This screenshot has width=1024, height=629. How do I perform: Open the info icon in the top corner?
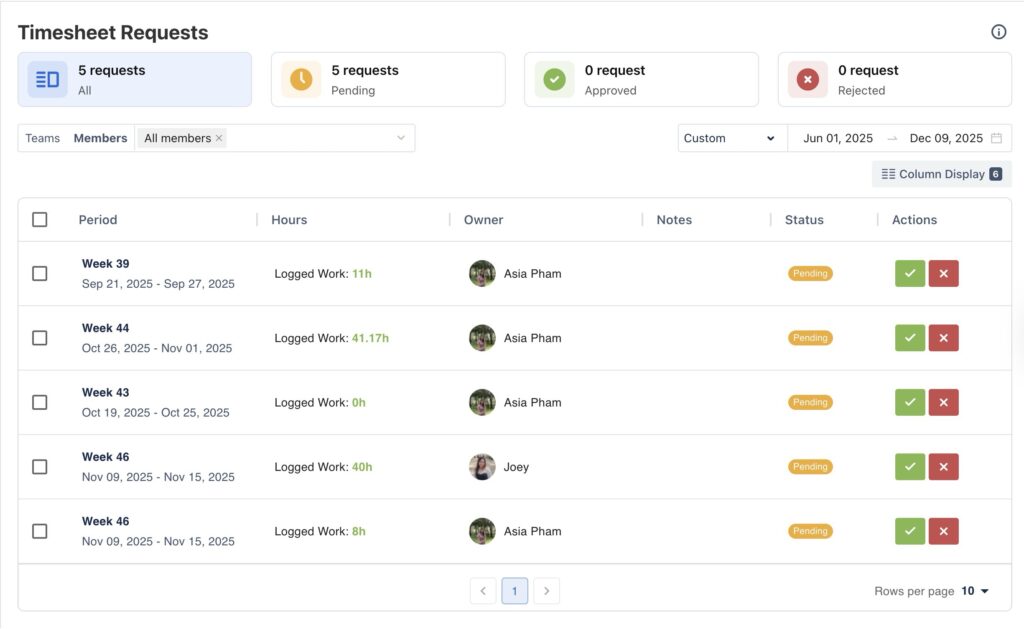tap(998, 31)
